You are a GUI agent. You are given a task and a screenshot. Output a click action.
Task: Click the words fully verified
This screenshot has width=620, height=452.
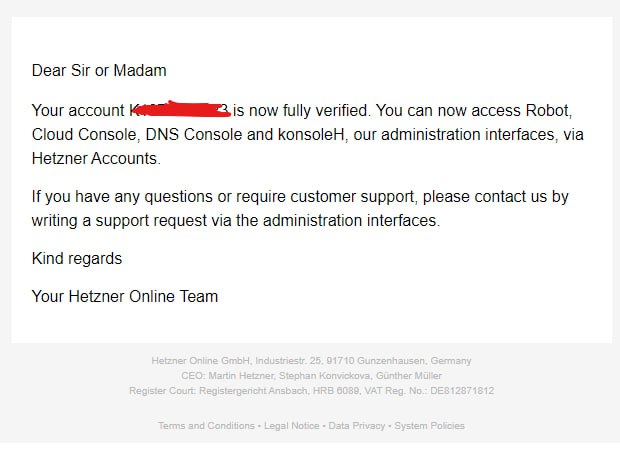pos(325,110)
